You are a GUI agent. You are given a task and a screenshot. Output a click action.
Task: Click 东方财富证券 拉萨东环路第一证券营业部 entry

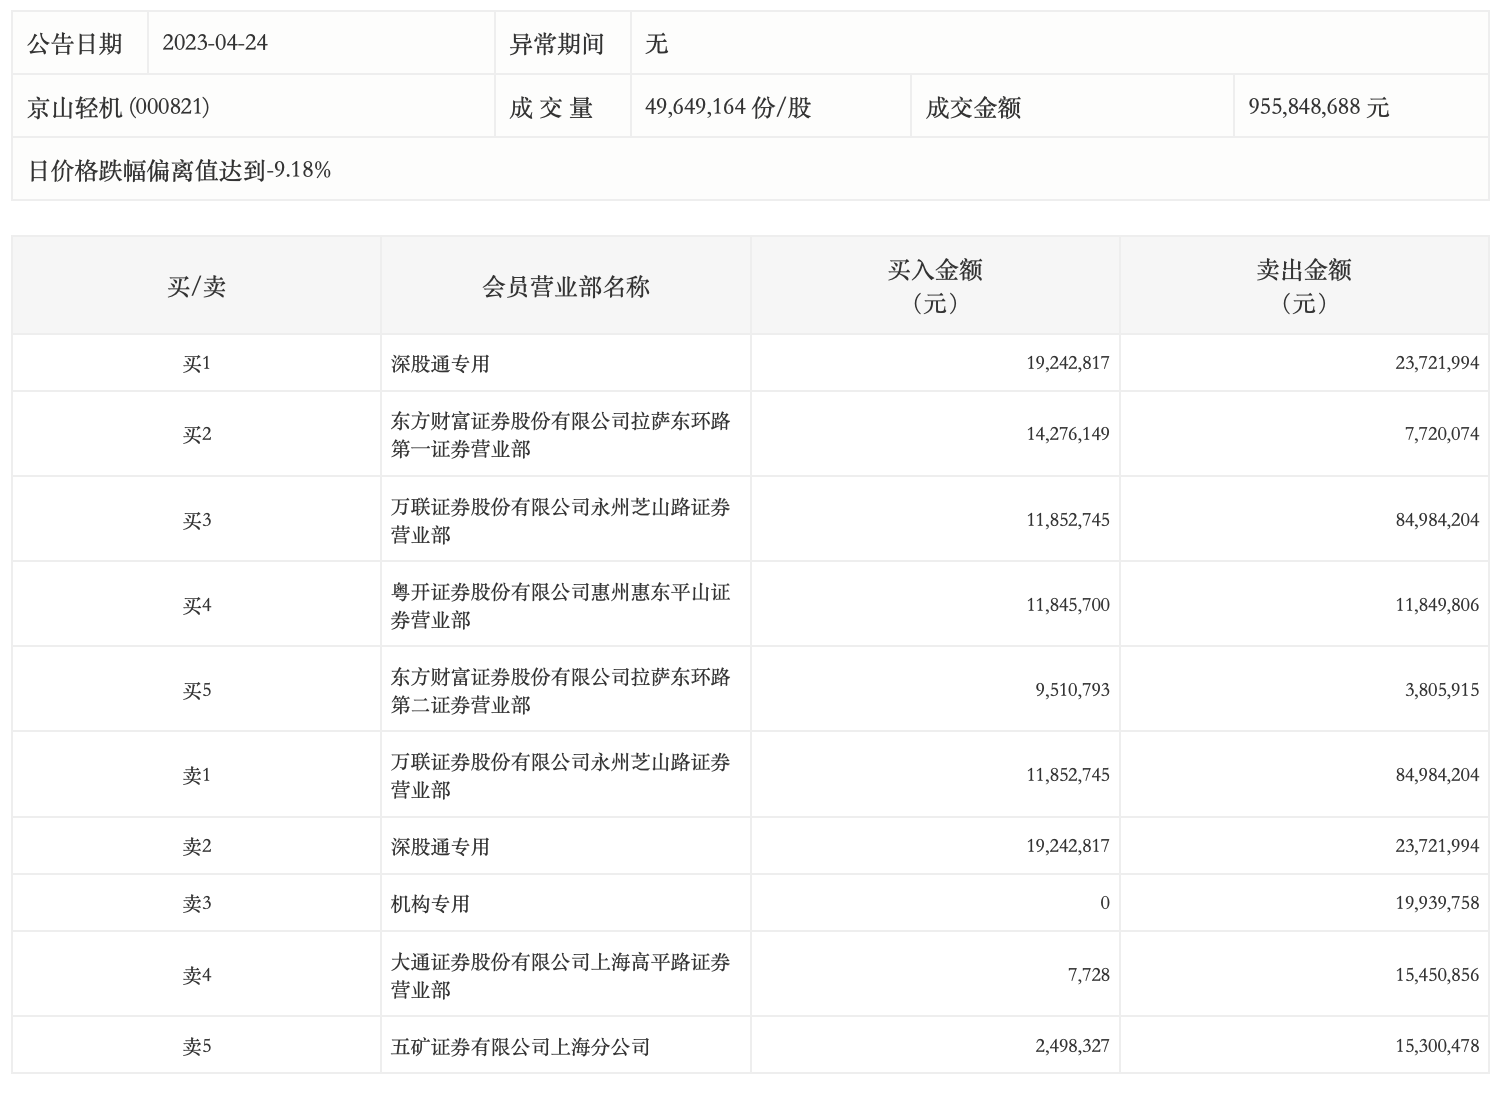pyautogui.click(x=560, y=434)
